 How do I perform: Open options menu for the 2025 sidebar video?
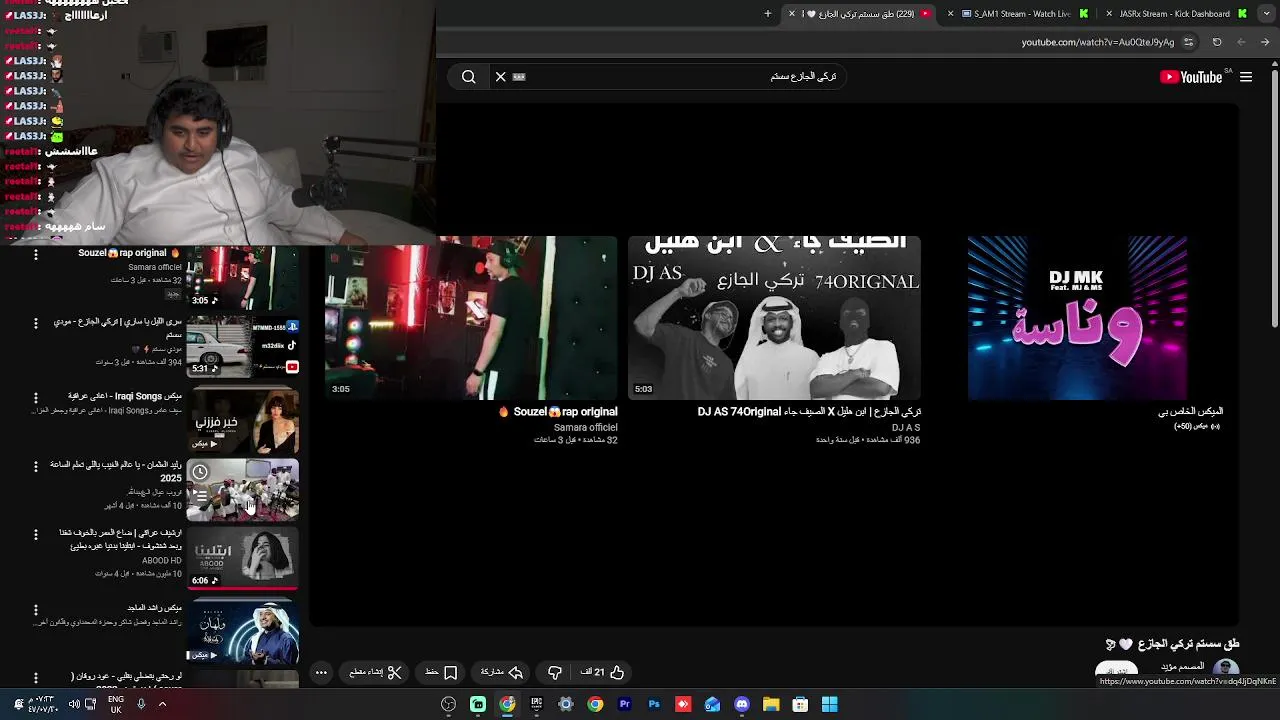pyautogui.click(x=36, y=466)
